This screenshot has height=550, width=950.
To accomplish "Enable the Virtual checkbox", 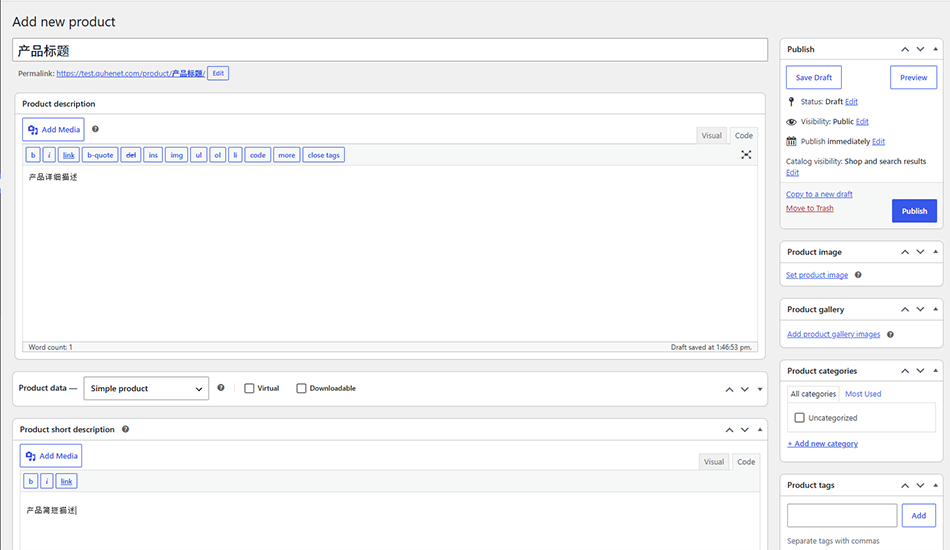I will coord(249,388).
